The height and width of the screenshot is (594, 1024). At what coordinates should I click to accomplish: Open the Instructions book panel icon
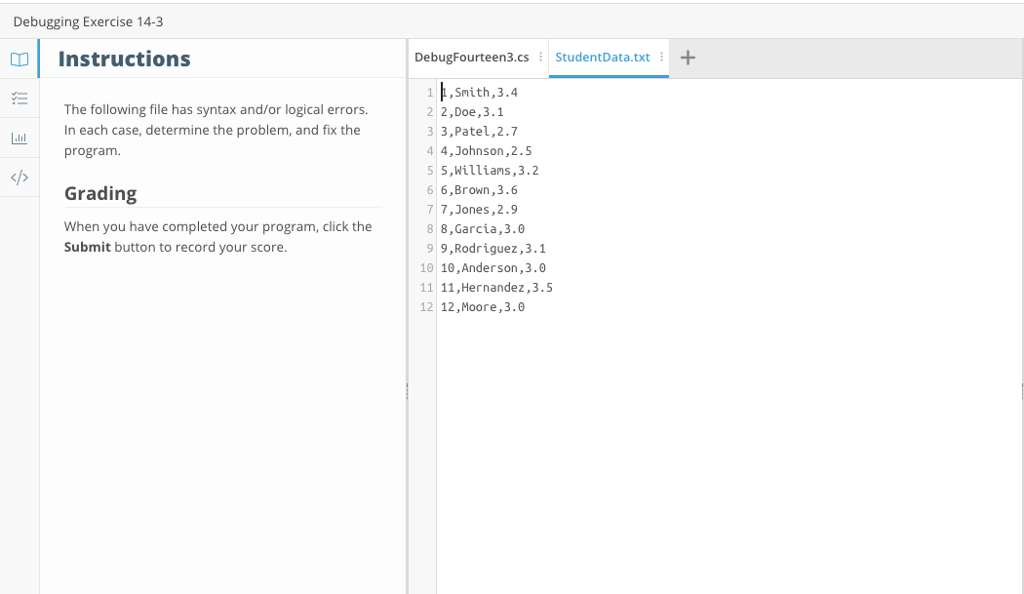point(19,59)
